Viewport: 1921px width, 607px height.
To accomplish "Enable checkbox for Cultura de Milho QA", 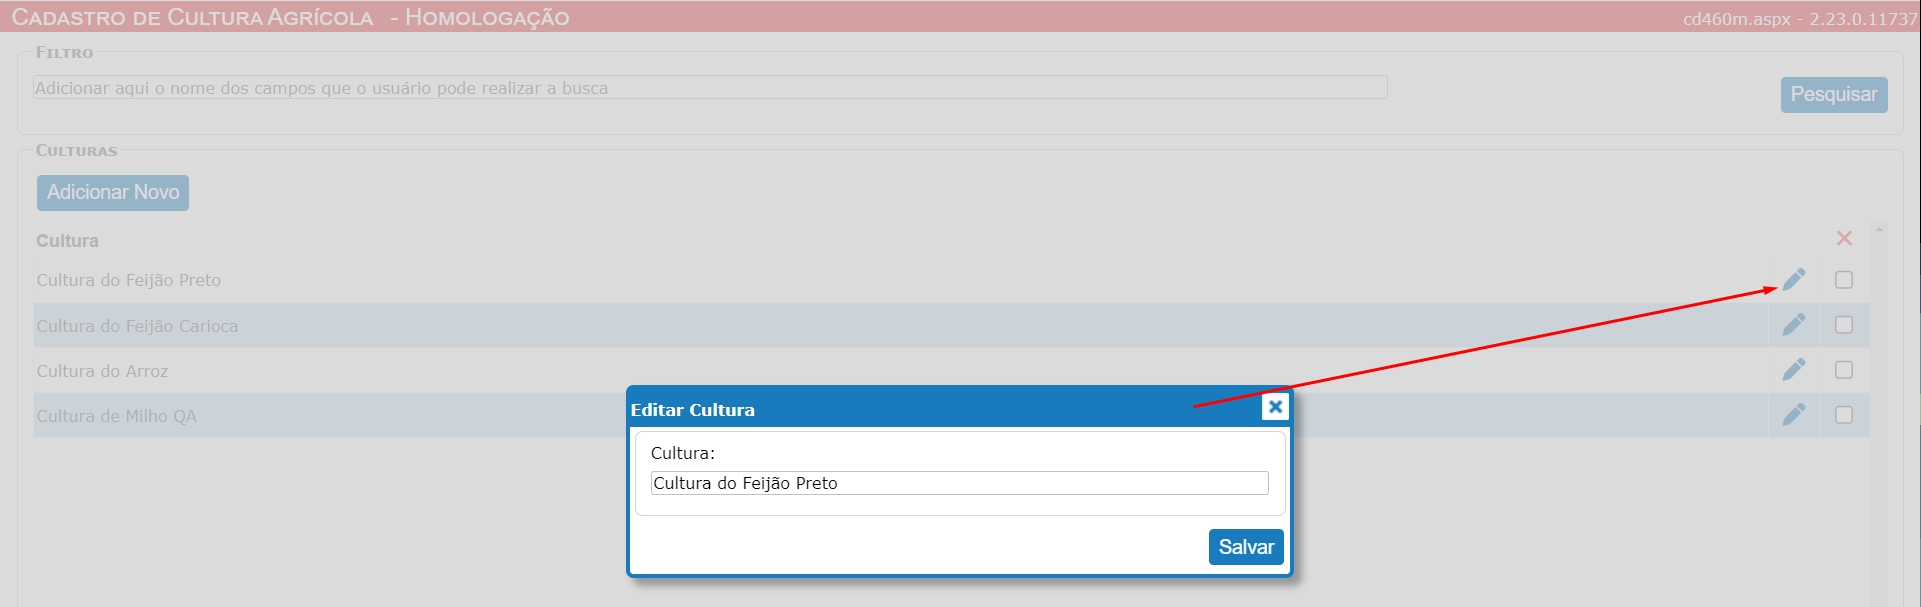I will pyautogui.click(x=1844, y=415).
